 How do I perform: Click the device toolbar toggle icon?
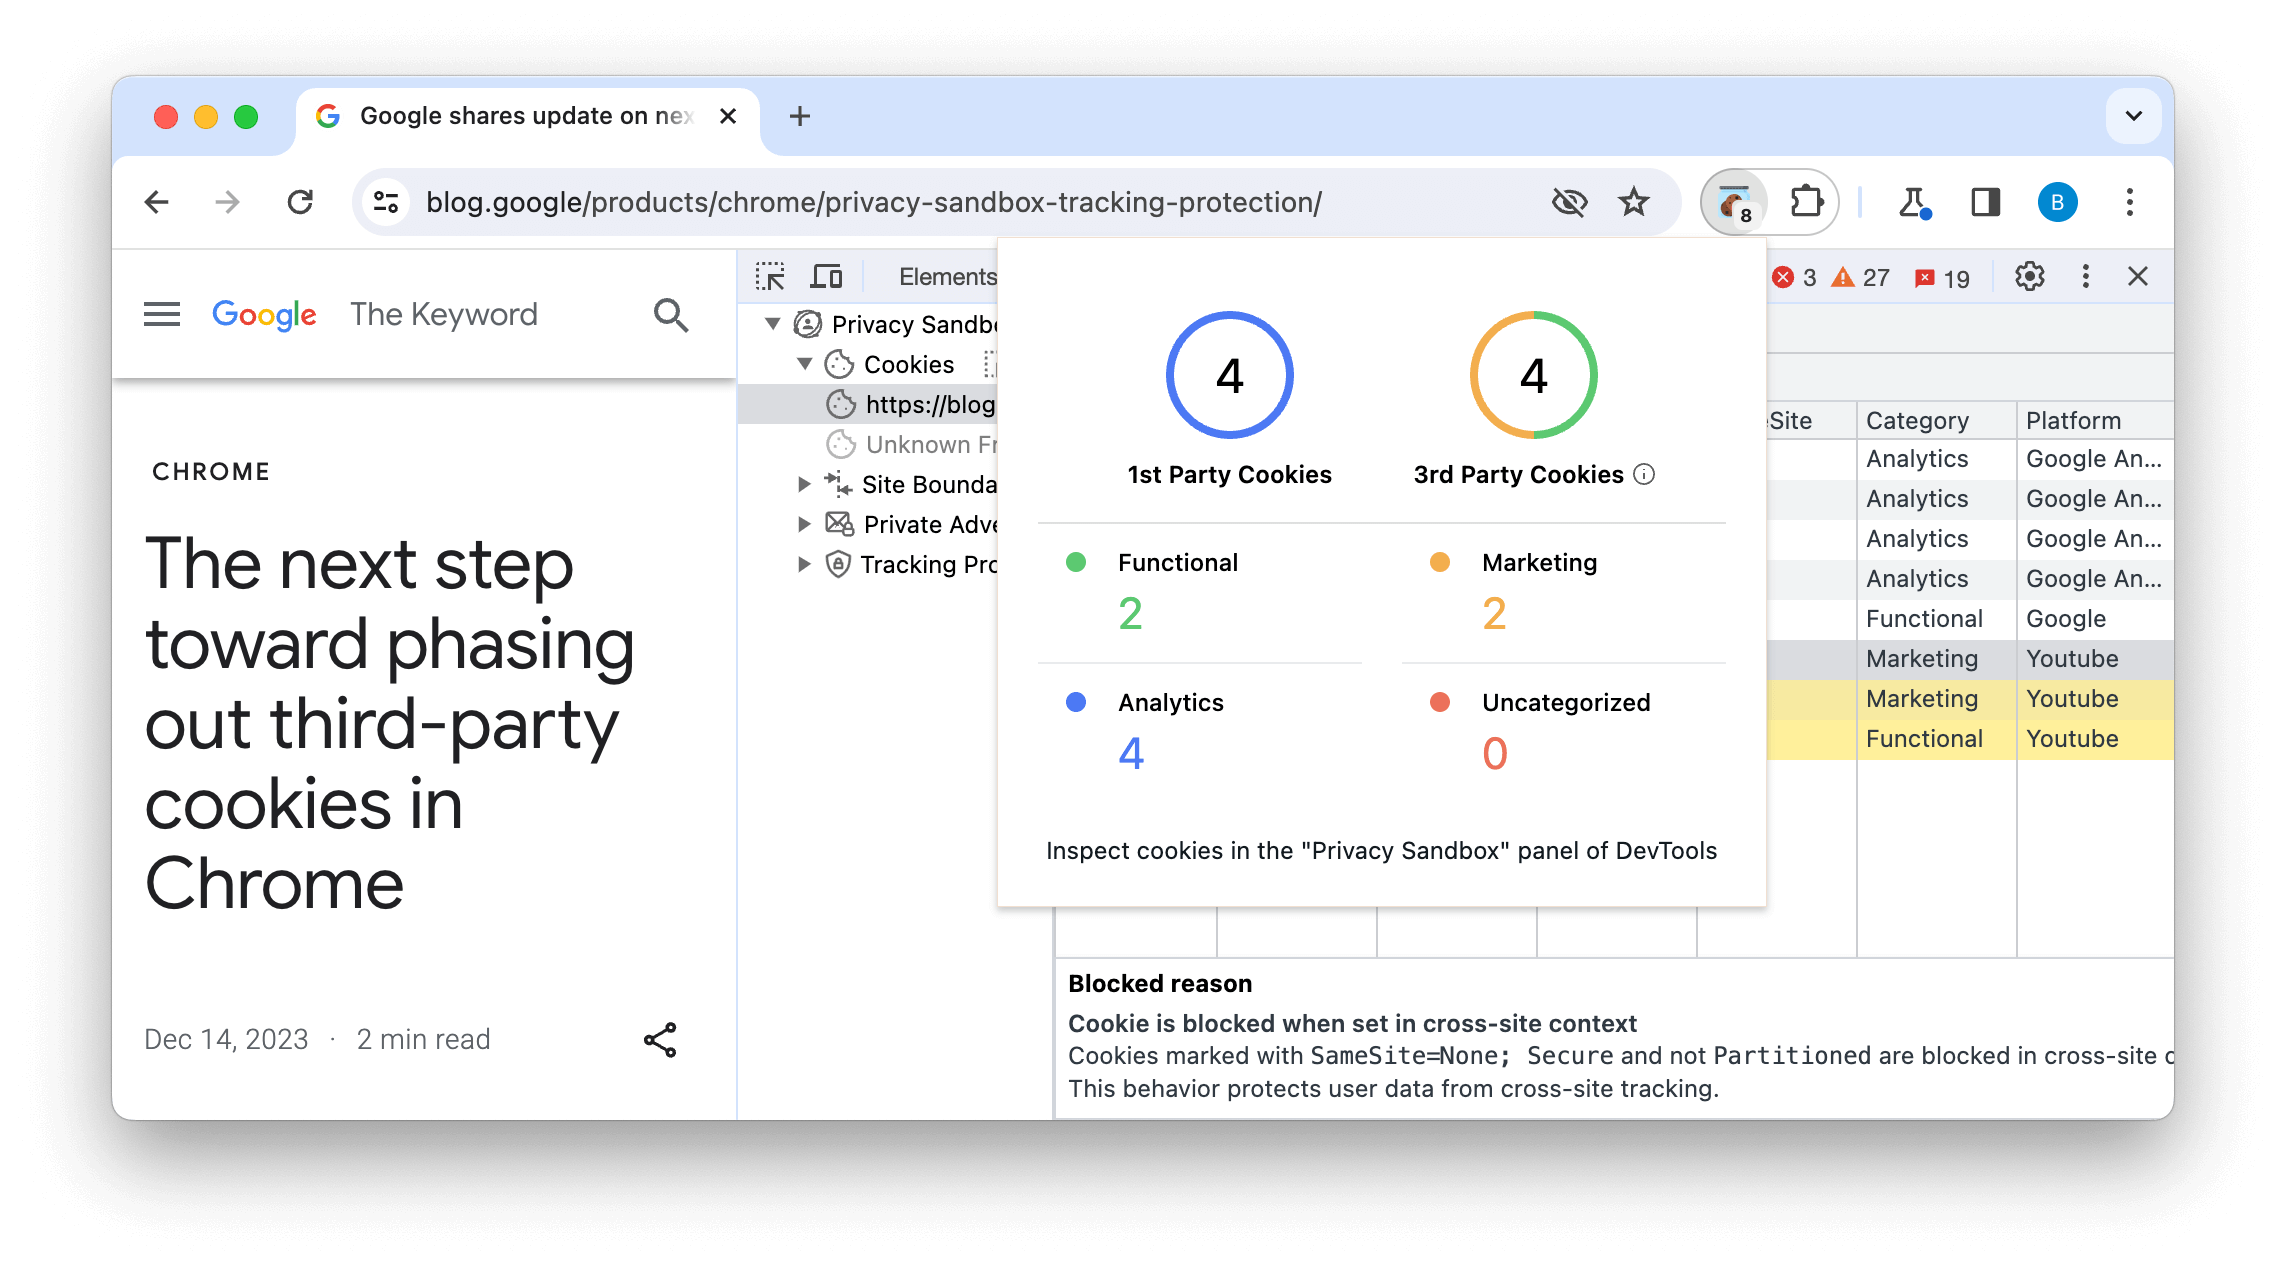828,275
